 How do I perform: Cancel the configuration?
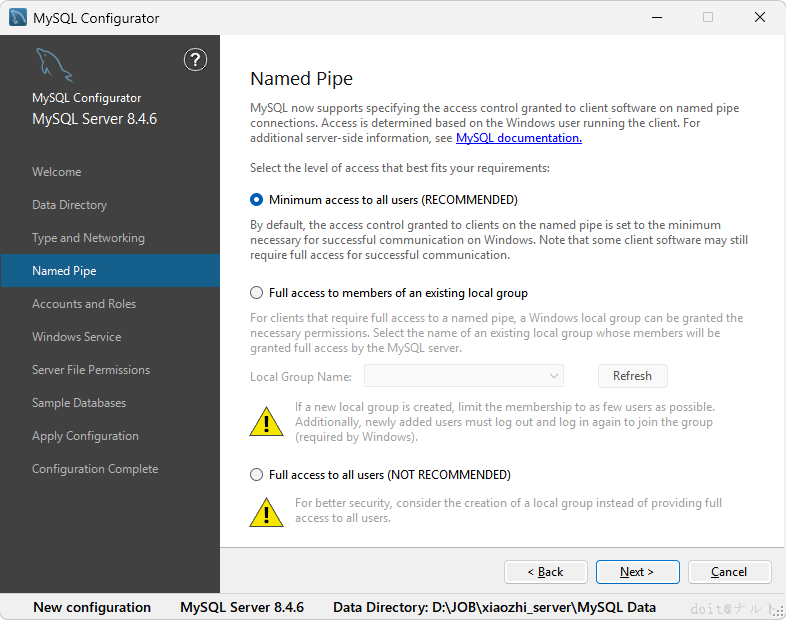click(x=729, y=572)
